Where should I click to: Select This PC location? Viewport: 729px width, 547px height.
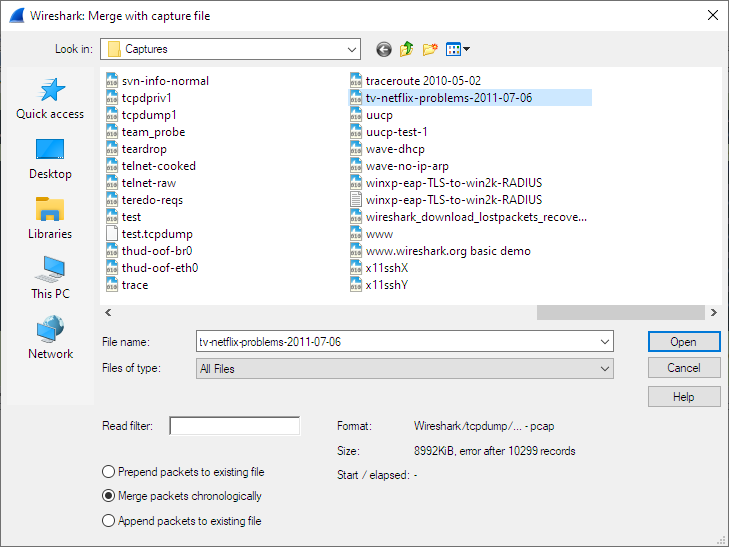50,279
